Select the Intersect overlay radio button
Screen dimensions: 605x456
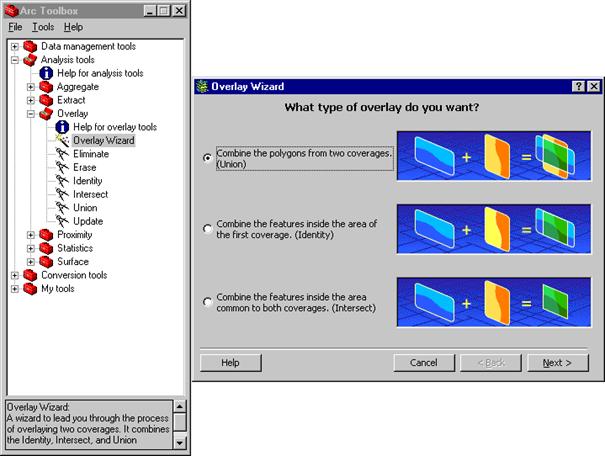(x=207, y=301)
